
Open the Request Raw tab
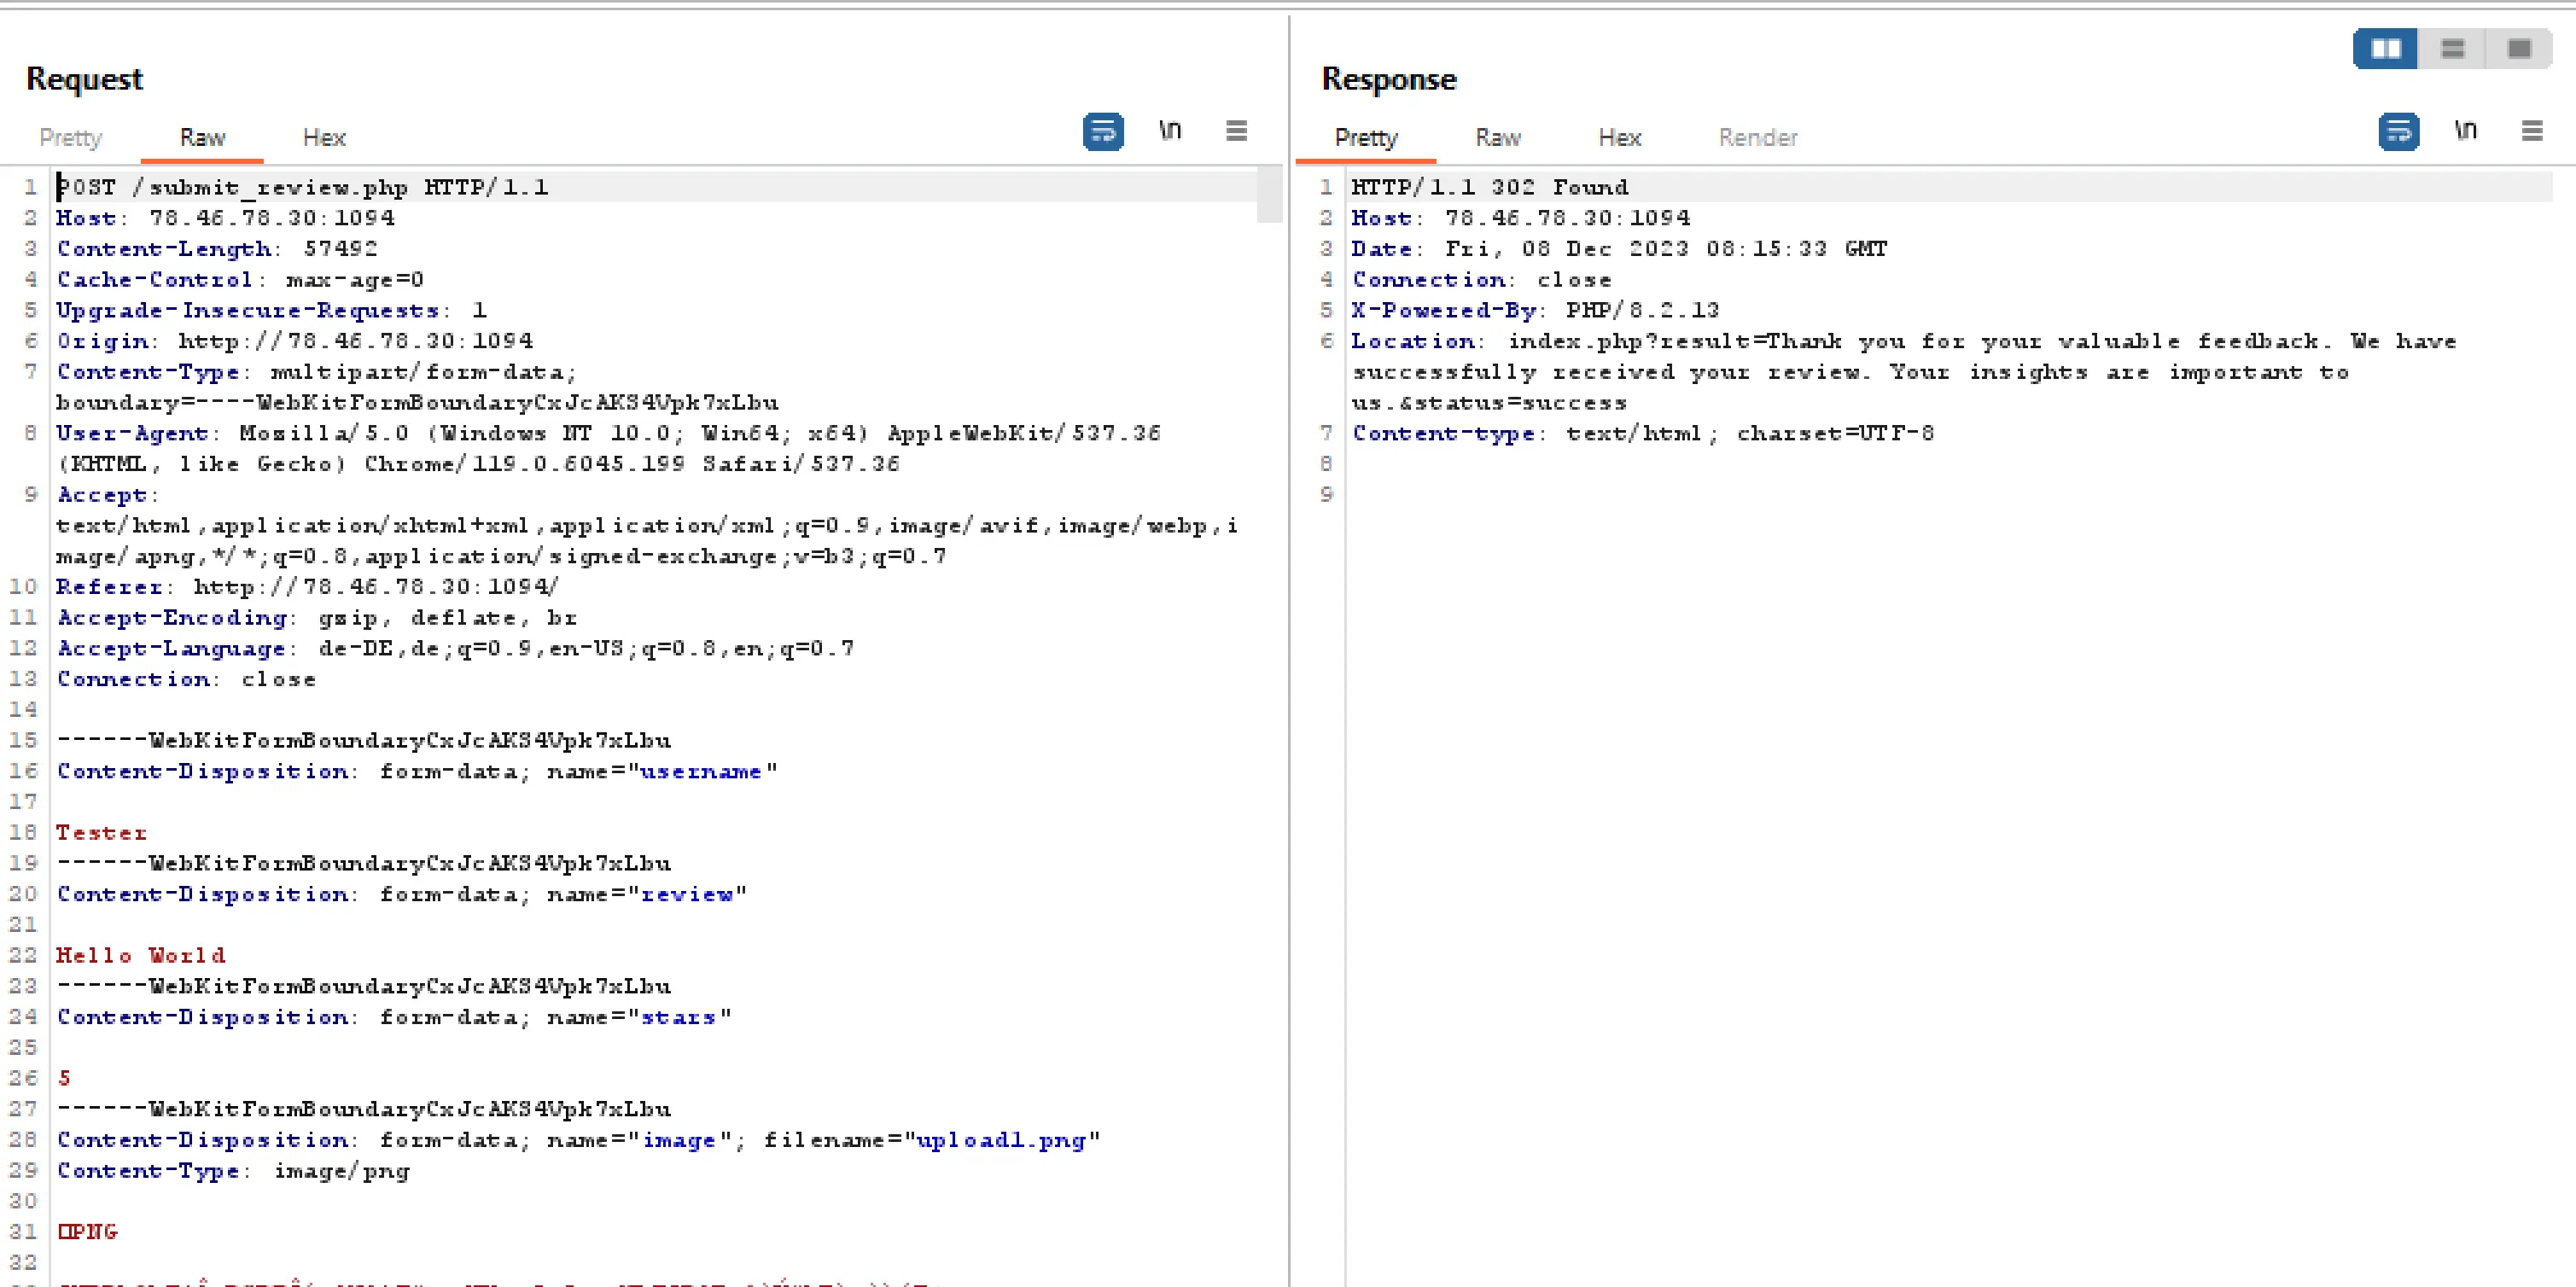(202, 138)
